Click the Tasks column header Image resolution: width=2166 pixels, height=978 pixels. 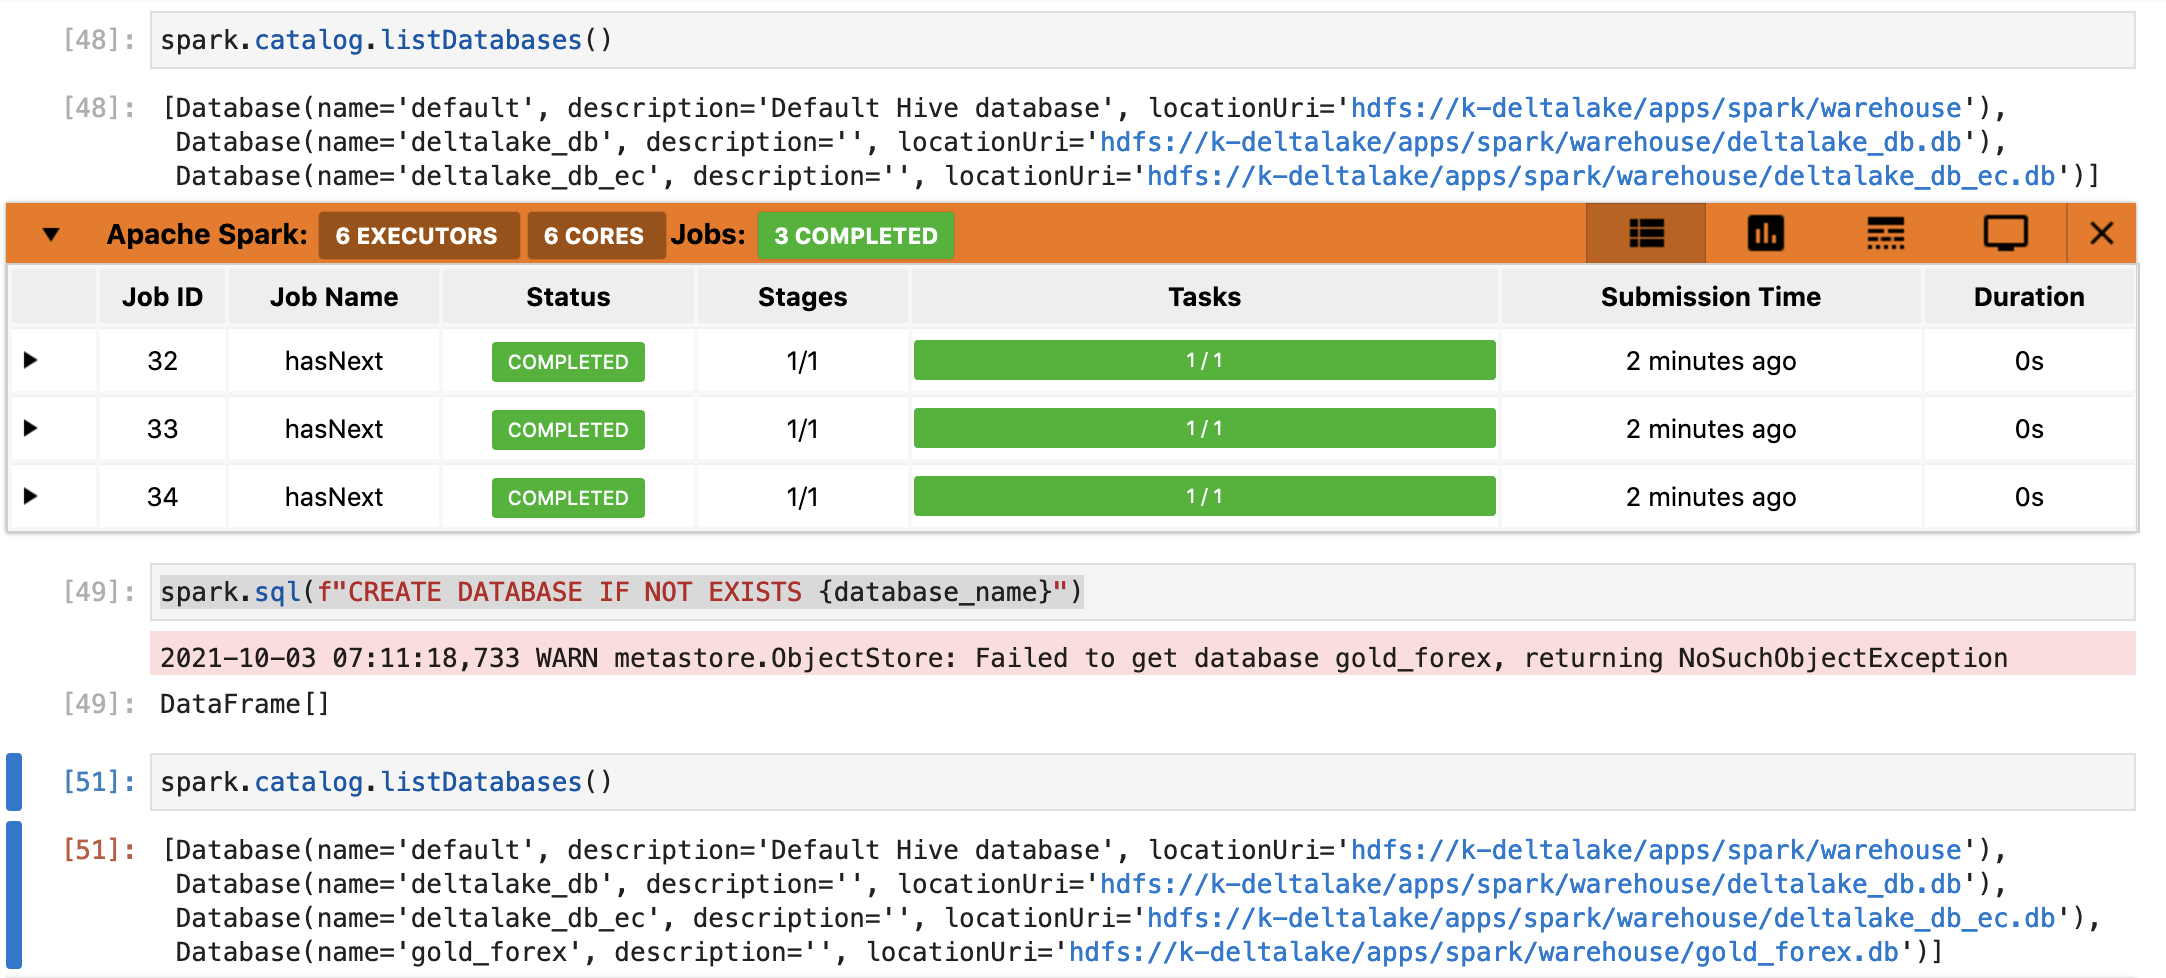coord(1205,297)
